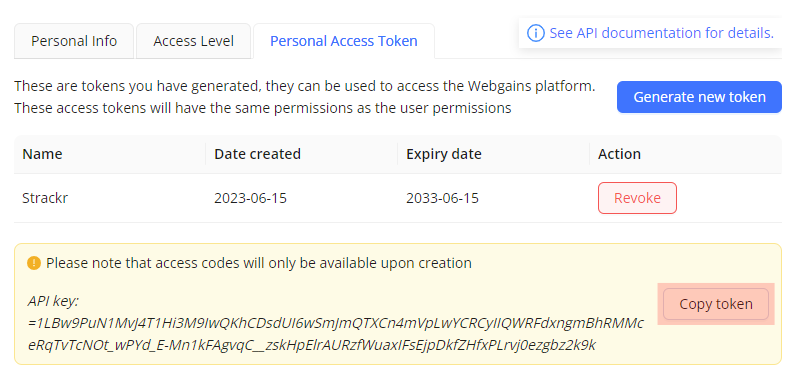The width and height of the screenshot is (798, 385).
Task: Click the Action column header
Action: [x=619, y=154]
